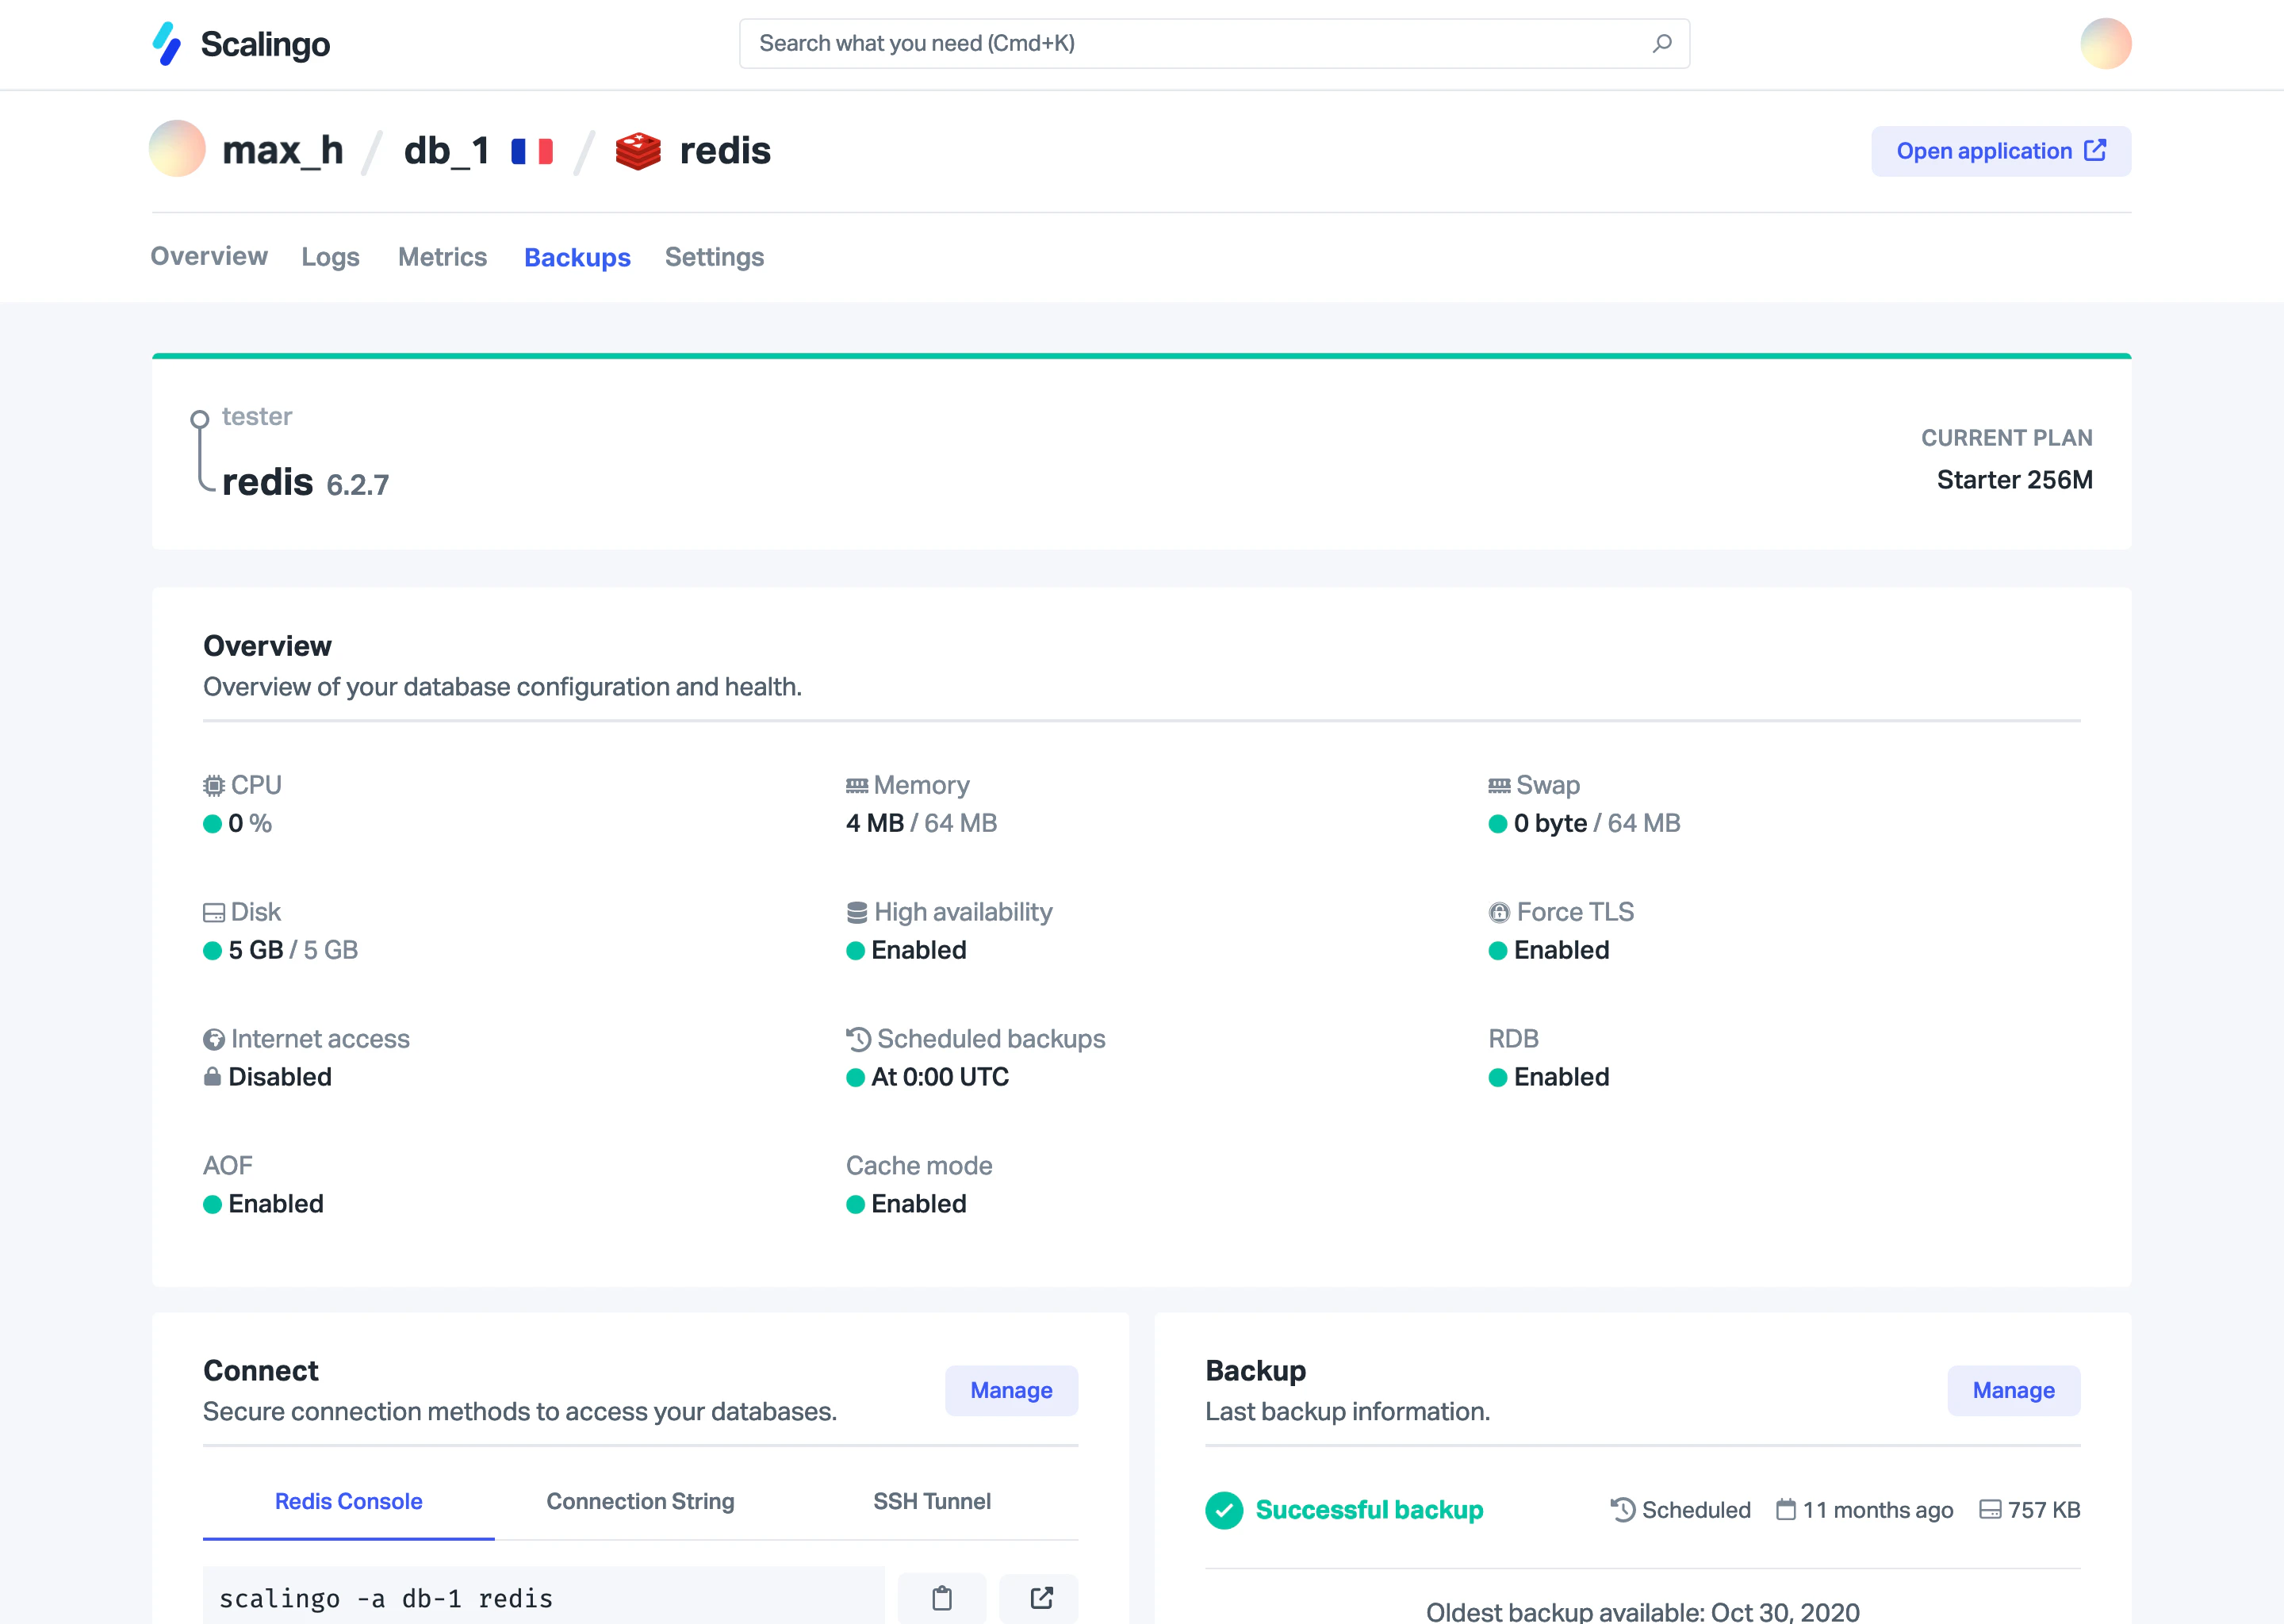Open the user avatar in the top-right corner
Viewport: 2284px width, 1624px height.
tap(2106, 43)
